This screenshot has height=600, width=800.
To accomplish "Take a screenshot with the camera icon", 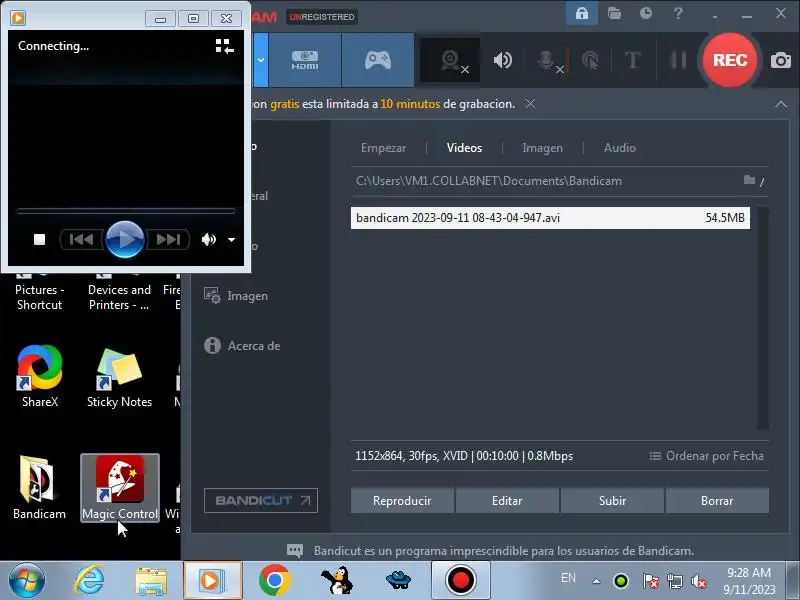I will pos(781,61).
